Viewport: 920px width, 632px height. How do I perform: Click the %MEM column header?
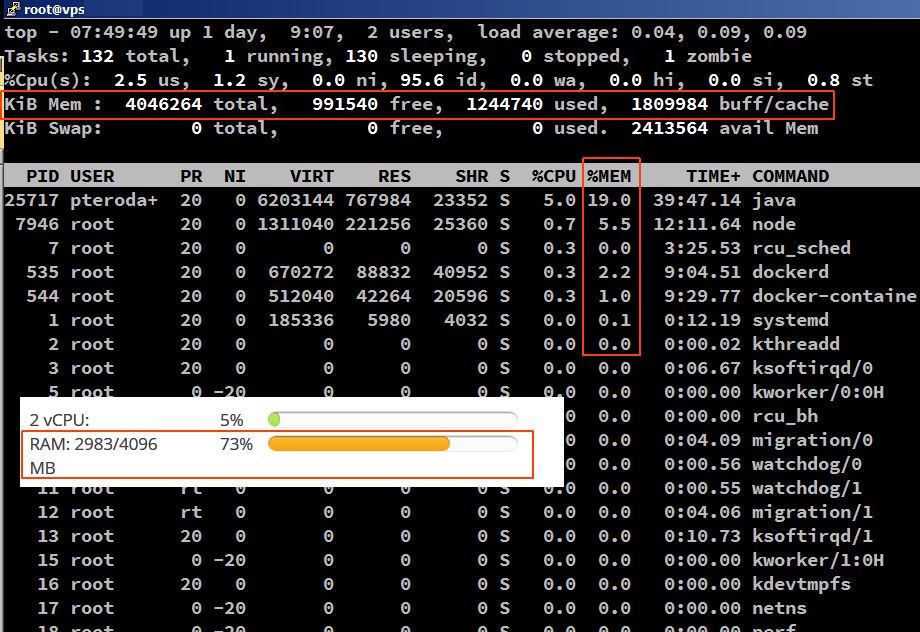[x=610, y=176]
